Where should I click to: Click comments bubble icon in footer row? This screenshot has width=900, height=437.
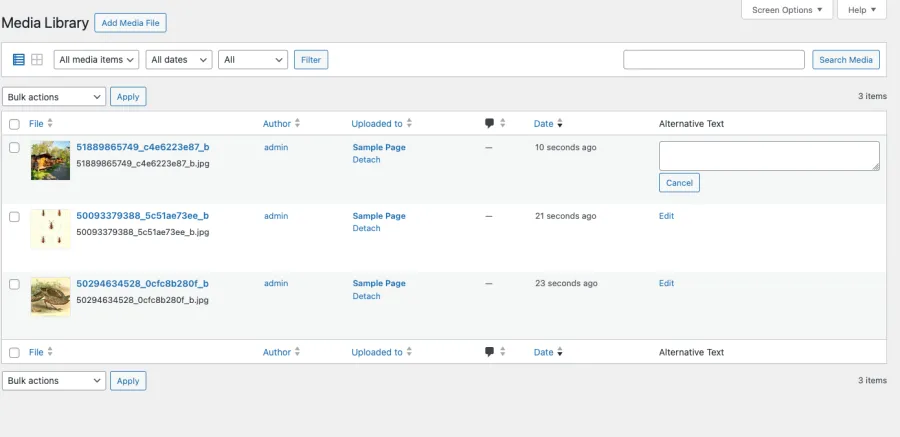coord(490,352)
